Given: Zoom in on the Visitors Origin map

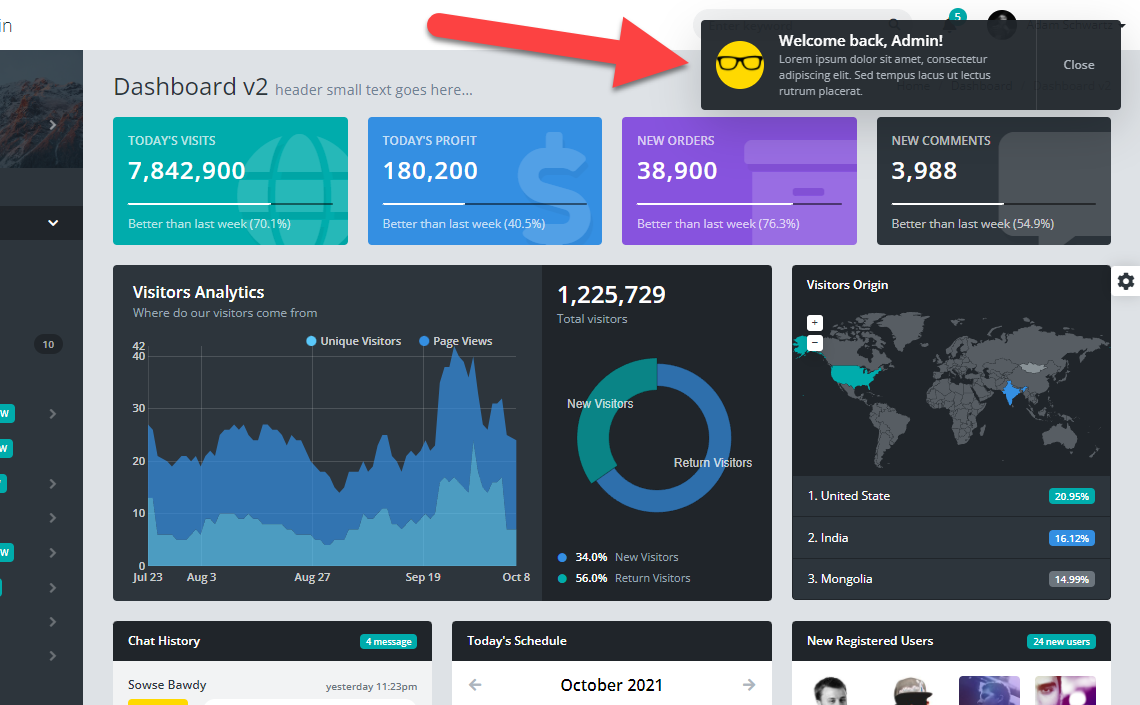Looking at the screenshot, I should 814,323.
